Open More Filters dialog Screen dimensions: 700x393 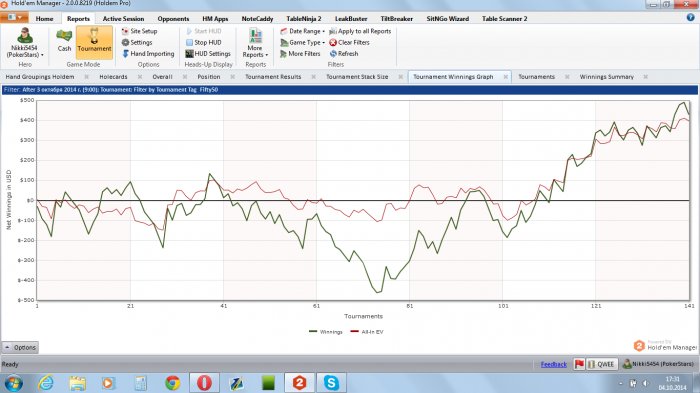click(x=300, y=54)
